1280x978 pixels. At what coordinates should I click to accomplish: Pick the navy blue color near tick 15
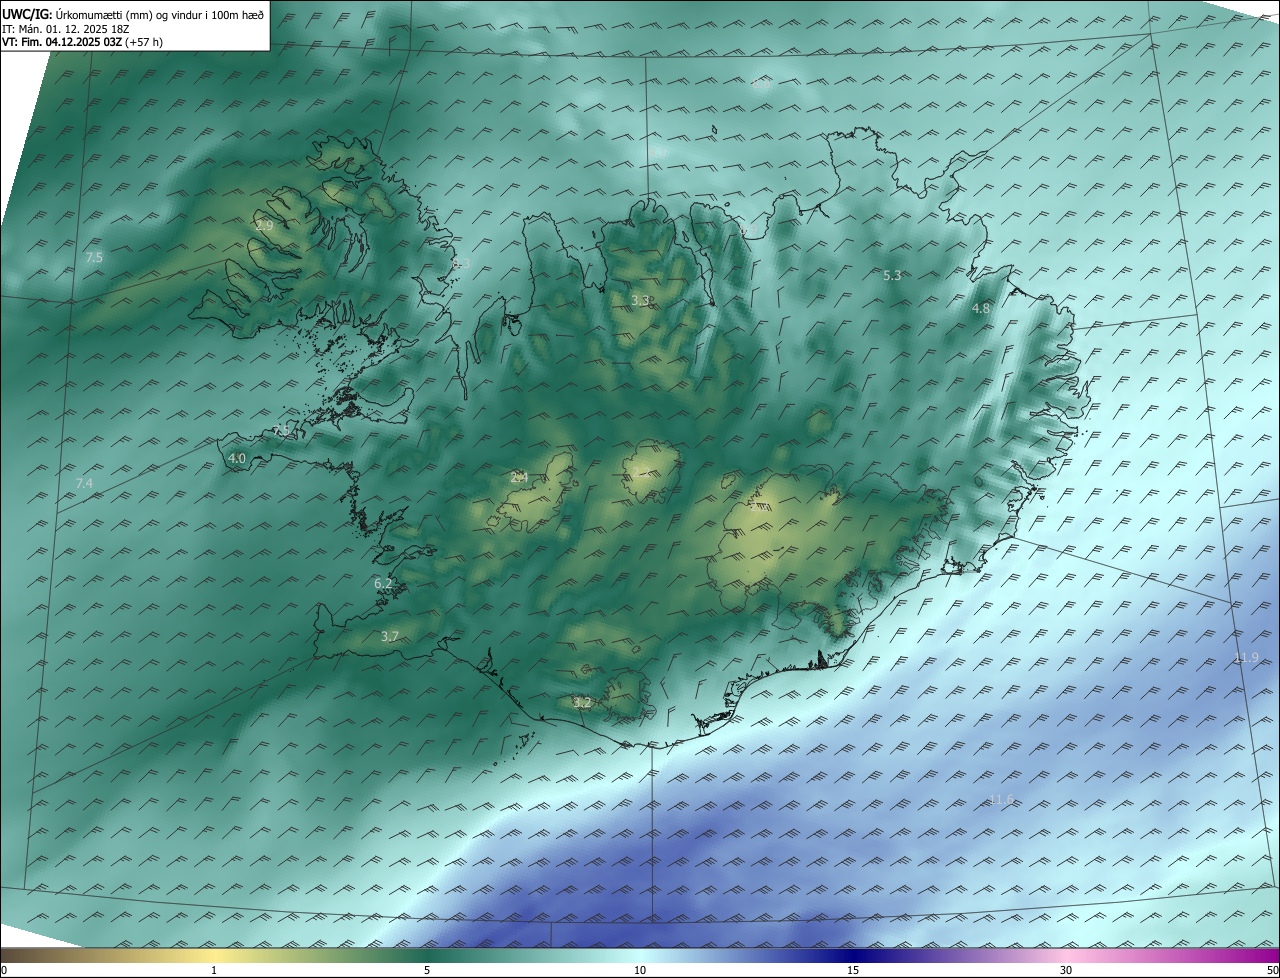click(853, 955)
